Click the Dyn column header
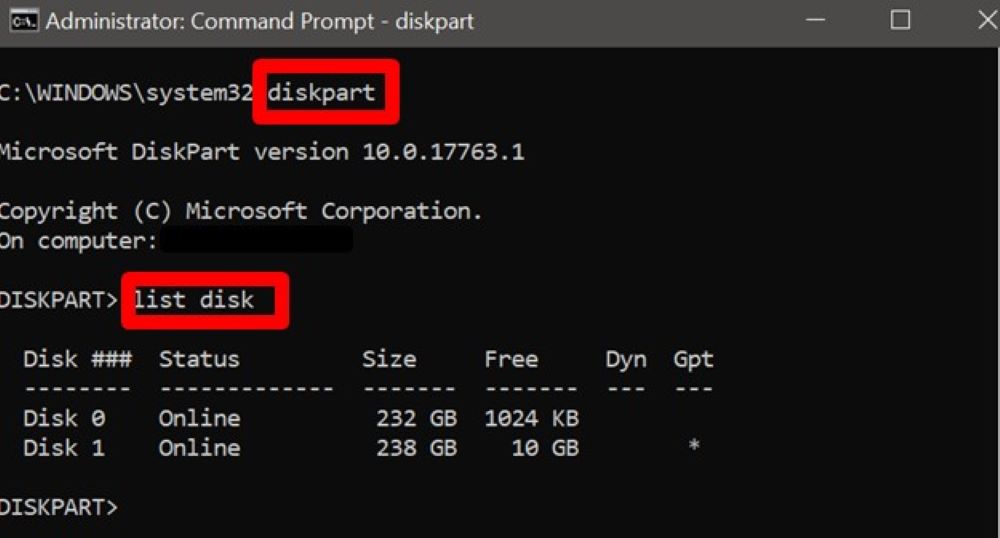Image resolution: width=1000 pixels, height=538 pixels. [x=626, y=359]
